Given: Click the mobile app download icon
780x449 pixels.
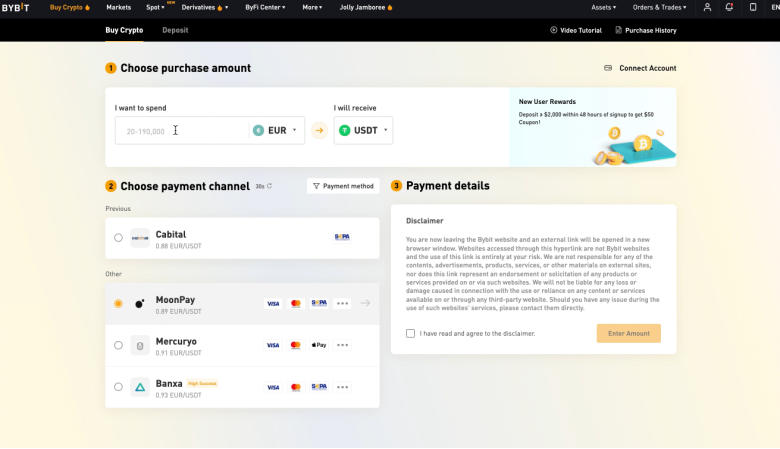Looking at the screenshot, I should (x=753, y=7).
